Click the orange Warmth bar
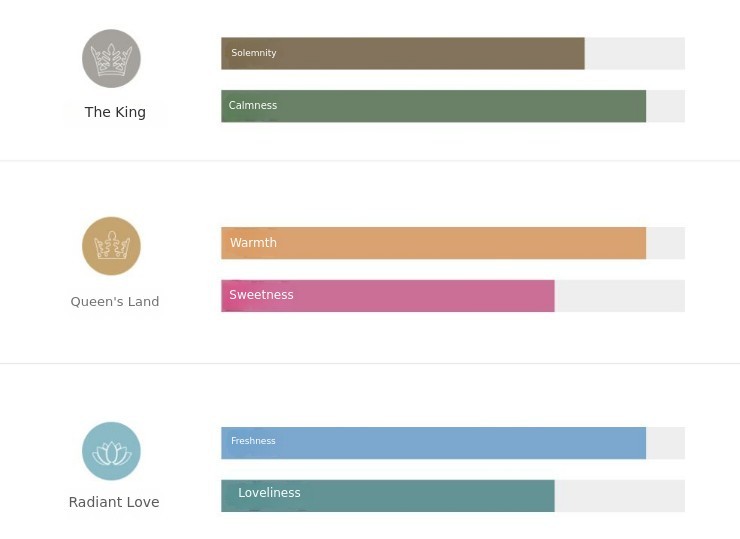The image size is (740, 539). [x=433, y=243]
